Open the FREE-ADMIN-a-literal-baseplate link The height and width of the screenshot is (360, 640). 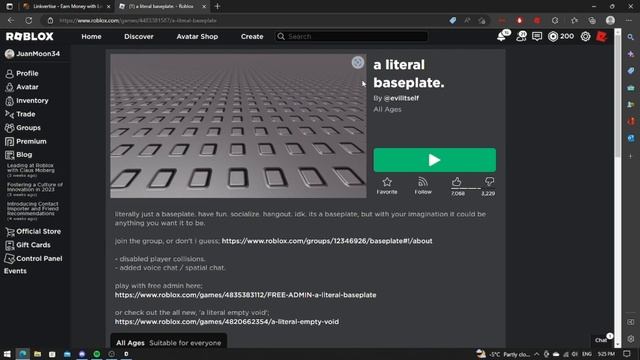(x=245, y=295)
